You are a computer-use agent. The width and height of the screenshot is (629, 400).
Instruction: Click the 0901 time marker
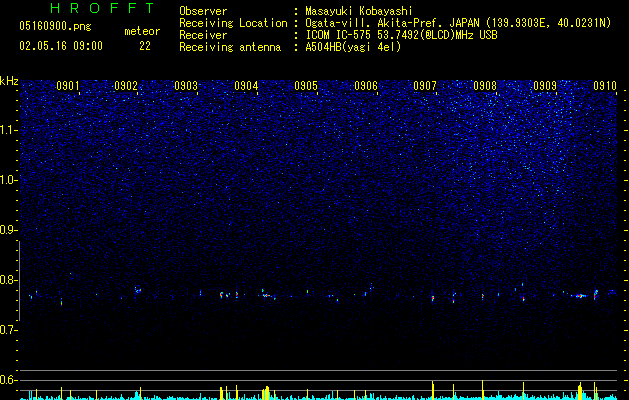(x=67, y=85)
